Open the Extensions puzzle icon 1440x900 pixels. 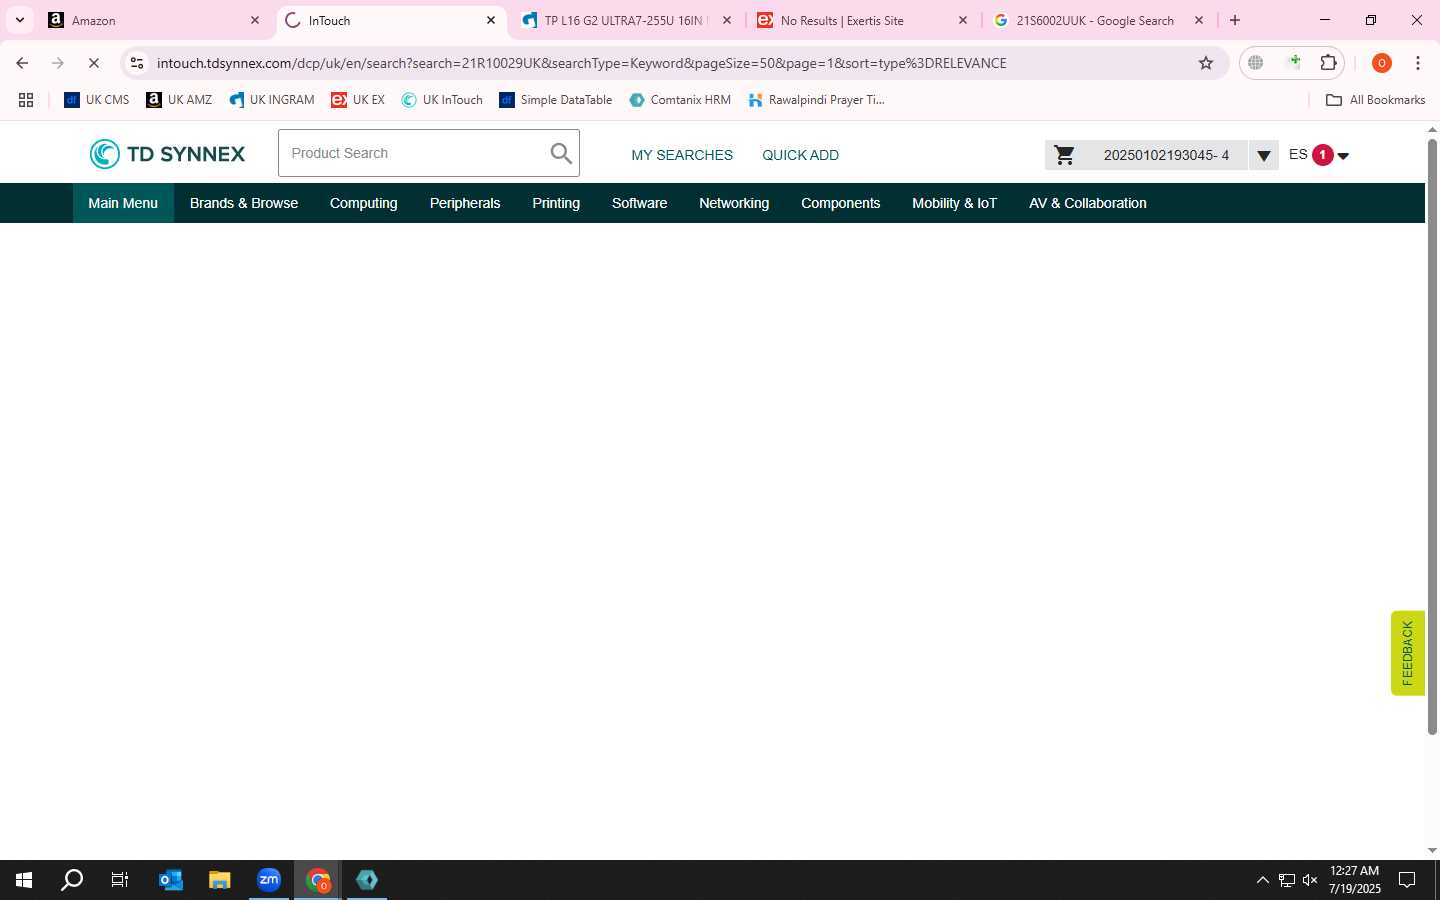click(x=1328, y=63)
